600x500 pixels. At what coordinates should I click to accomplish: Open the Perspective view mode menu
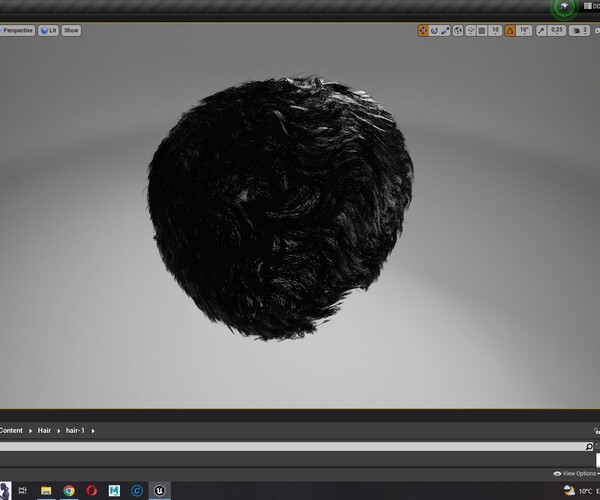tap(18, 31)
